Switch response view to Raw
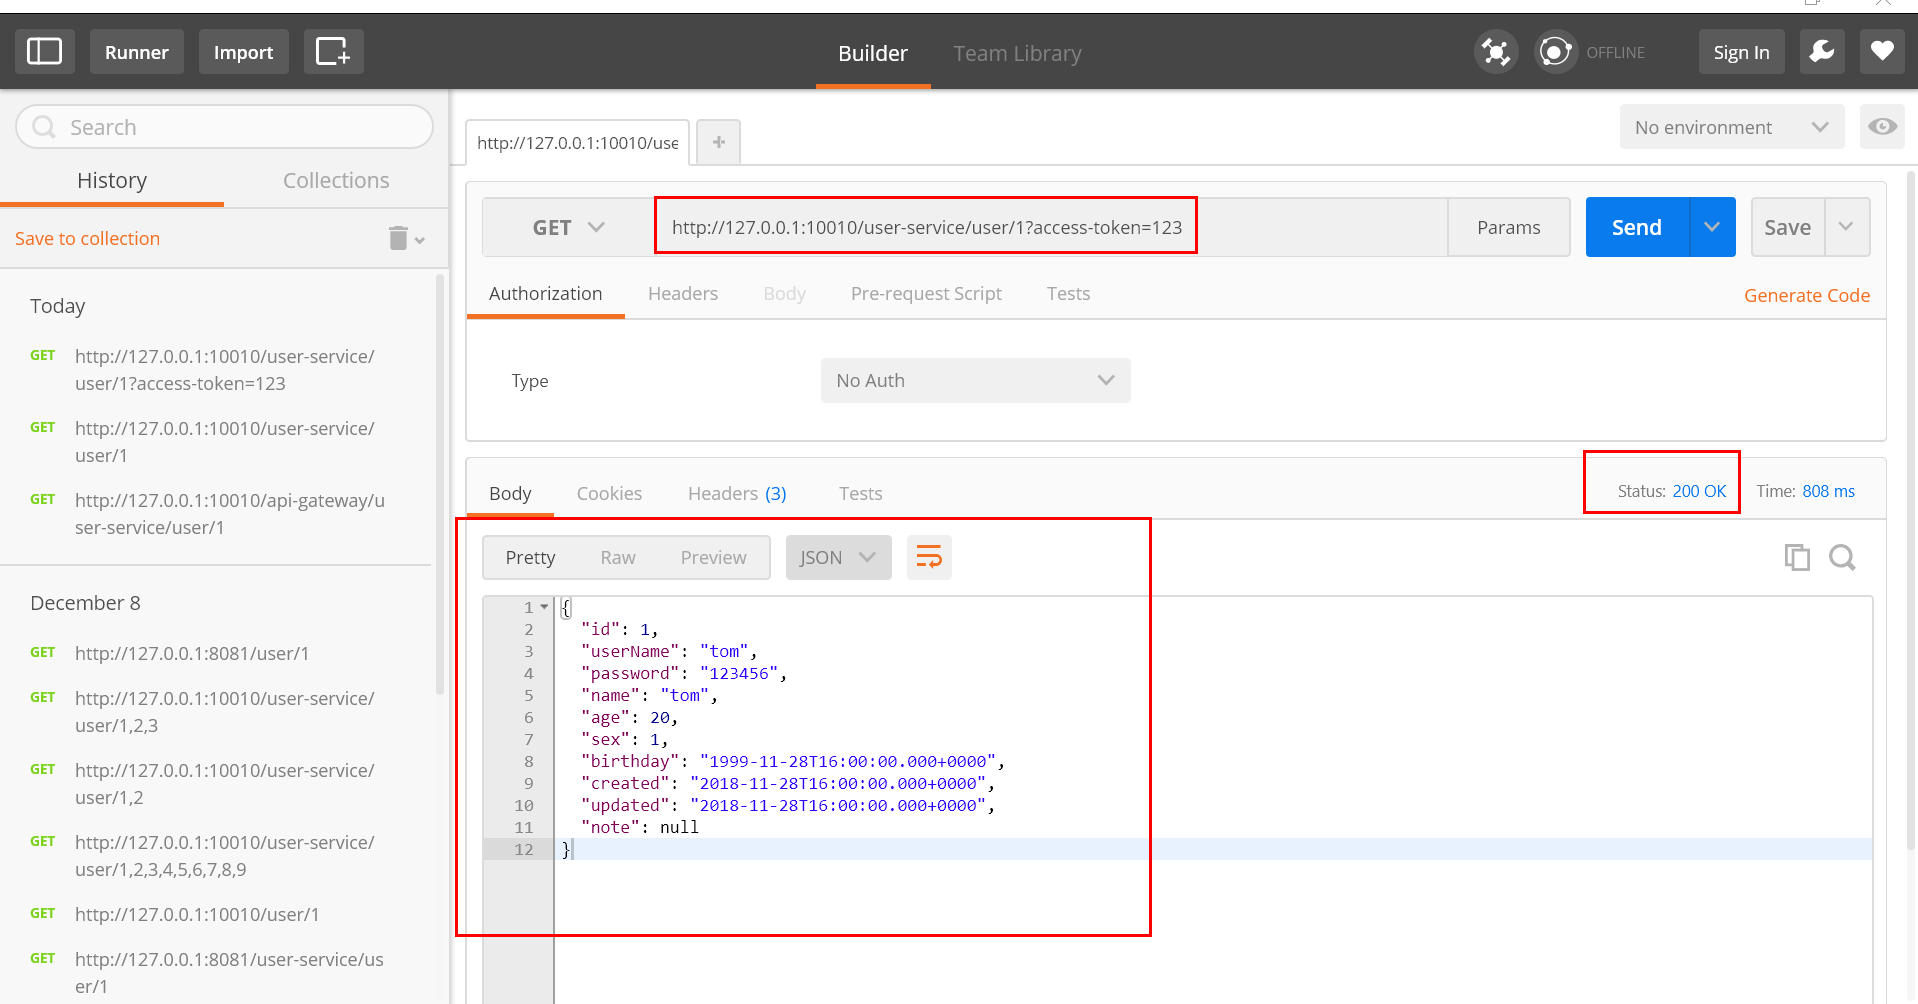Screen dimensions: 1918x1004 pyautogui.click(x=618, y=558)
